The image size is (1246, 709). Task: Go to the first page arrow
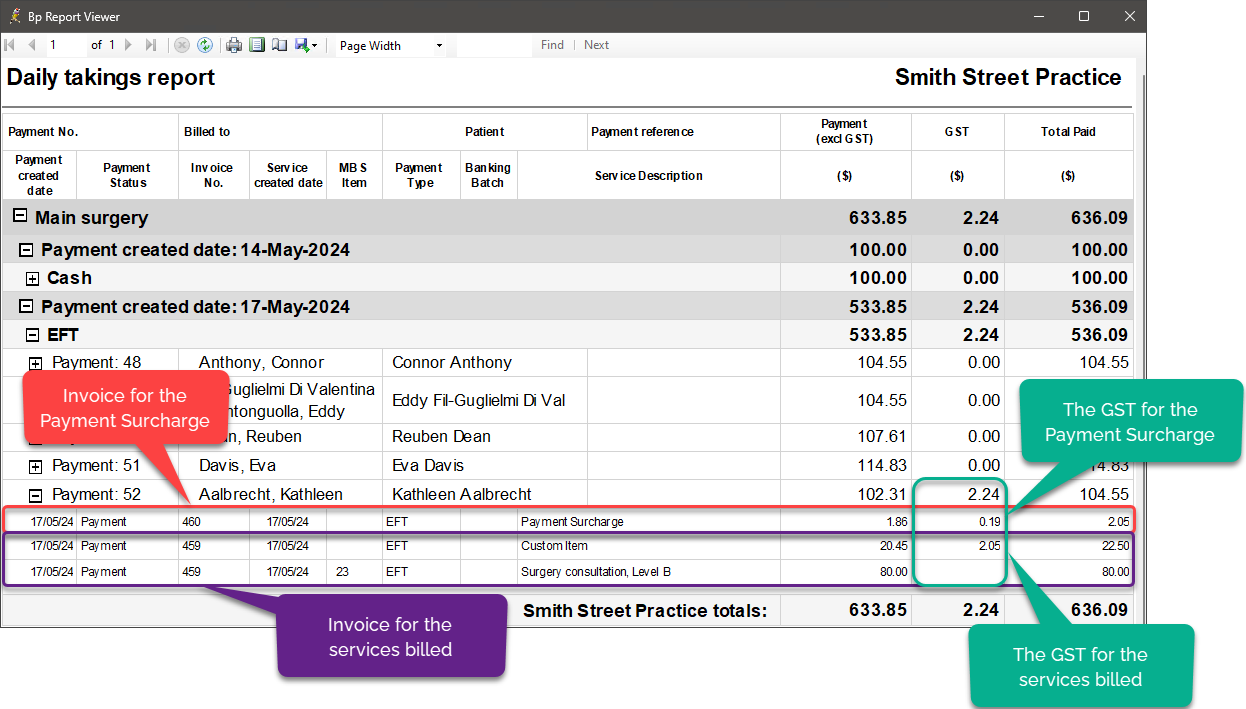pyautogui.click(x=11, y=45)
